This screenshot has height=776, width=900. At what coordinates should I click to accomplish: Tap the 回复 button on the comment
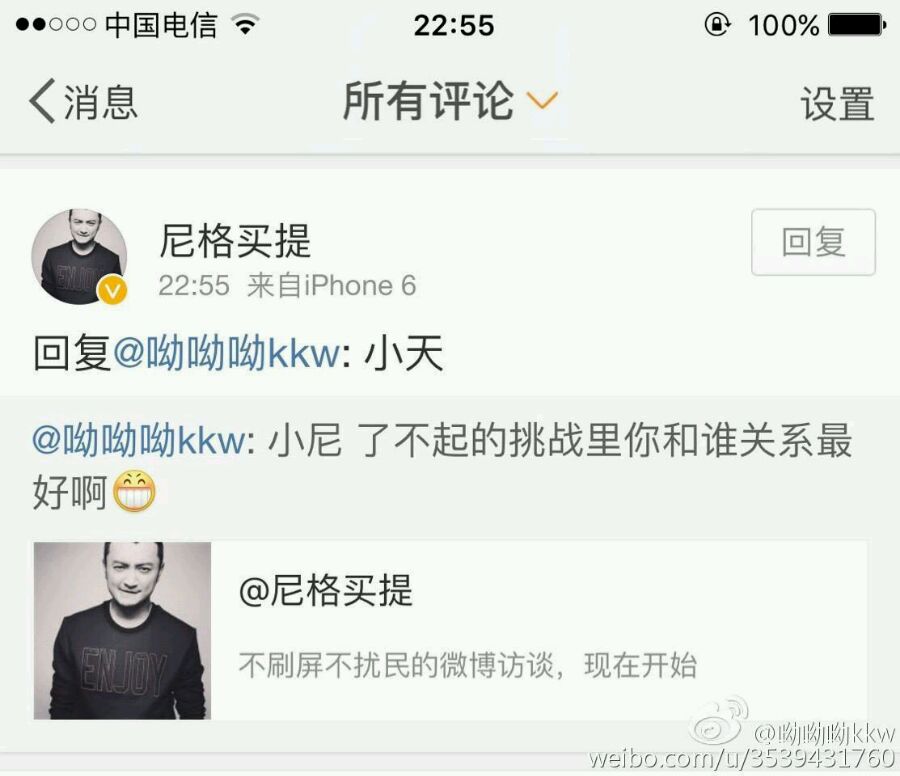pos(813,242)
